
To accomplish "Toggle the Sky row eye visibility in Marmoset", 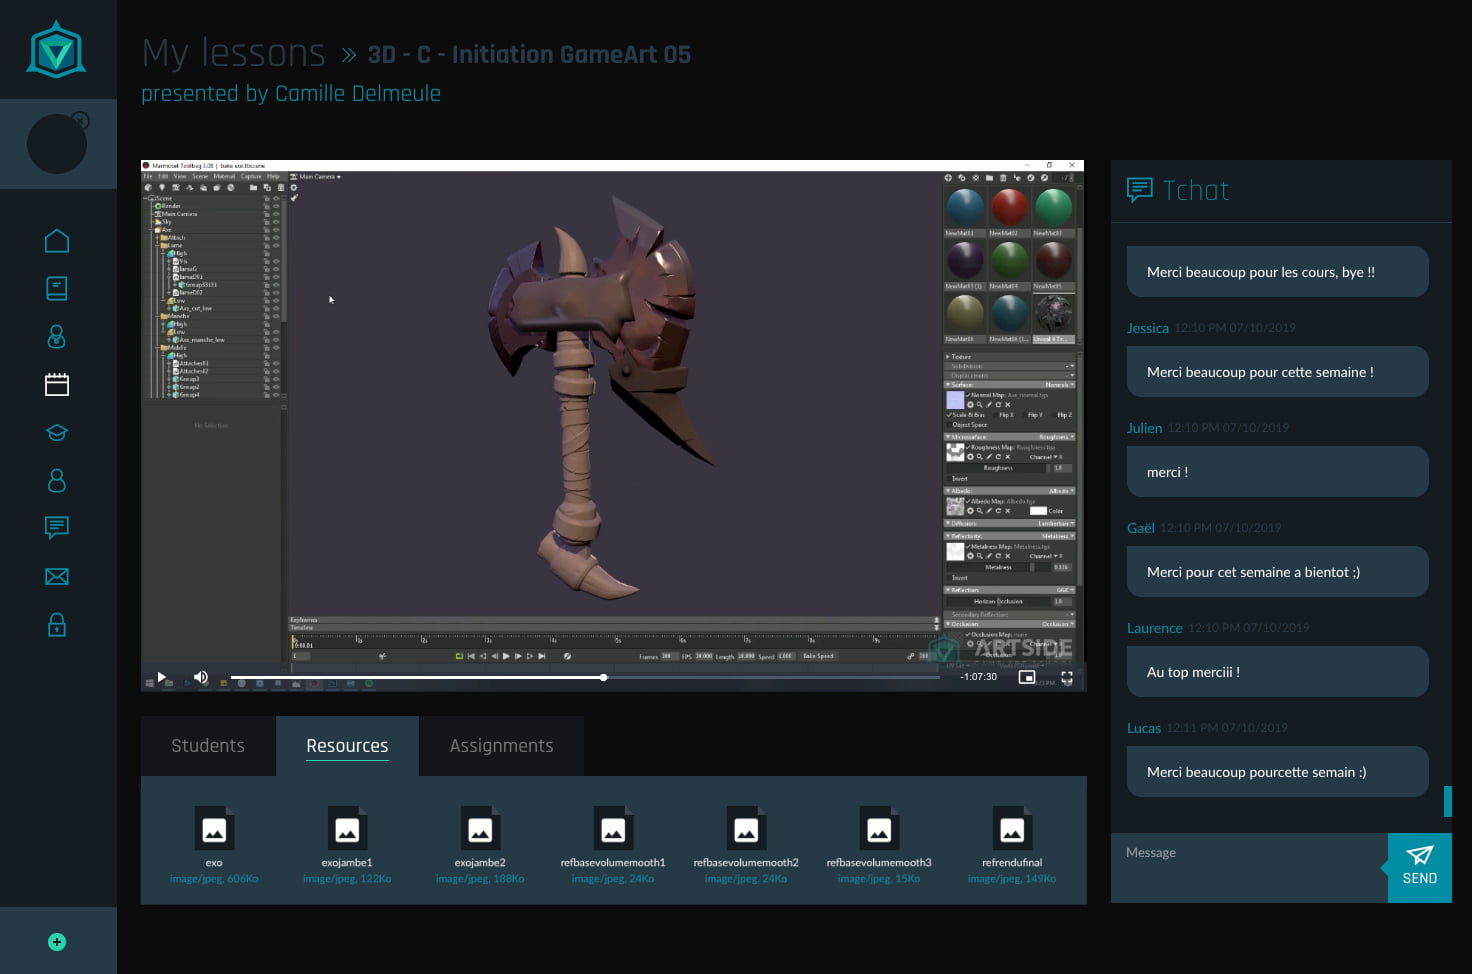I will (276, 222).
